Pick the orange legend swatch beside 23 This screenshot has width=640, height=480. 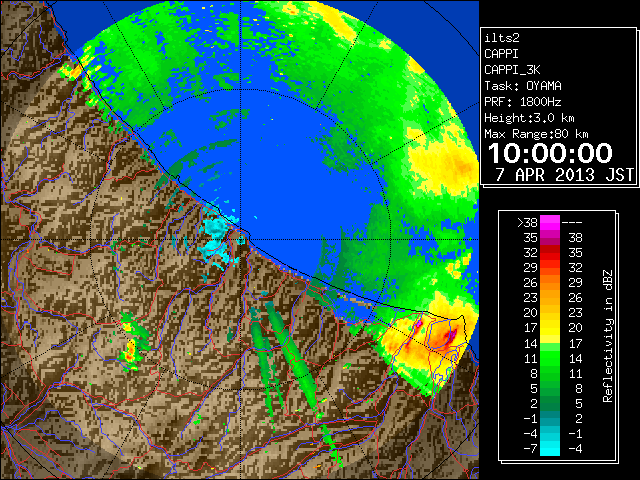(550, 298)
